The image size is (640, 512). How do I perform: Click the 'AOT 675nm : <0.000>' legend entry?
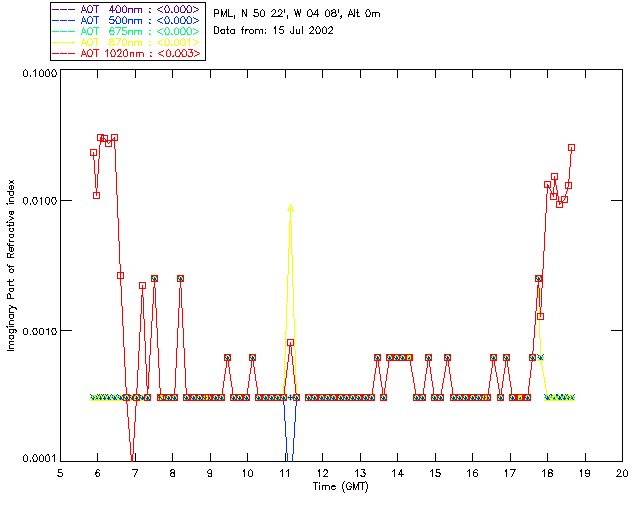[127, 31]
